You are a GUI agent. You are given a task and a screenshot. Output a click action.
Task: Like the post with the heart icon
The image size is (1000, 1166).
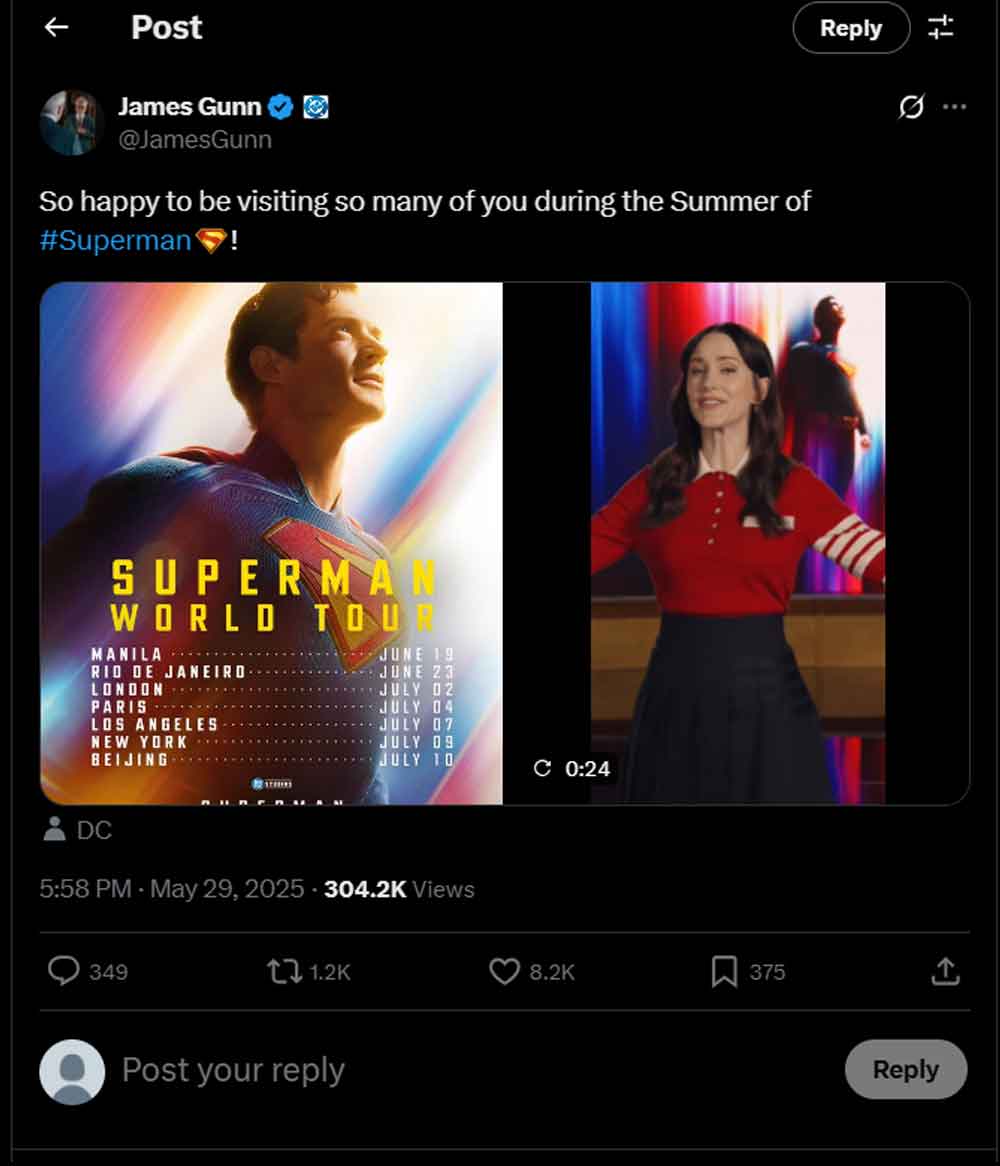[504, 971]
